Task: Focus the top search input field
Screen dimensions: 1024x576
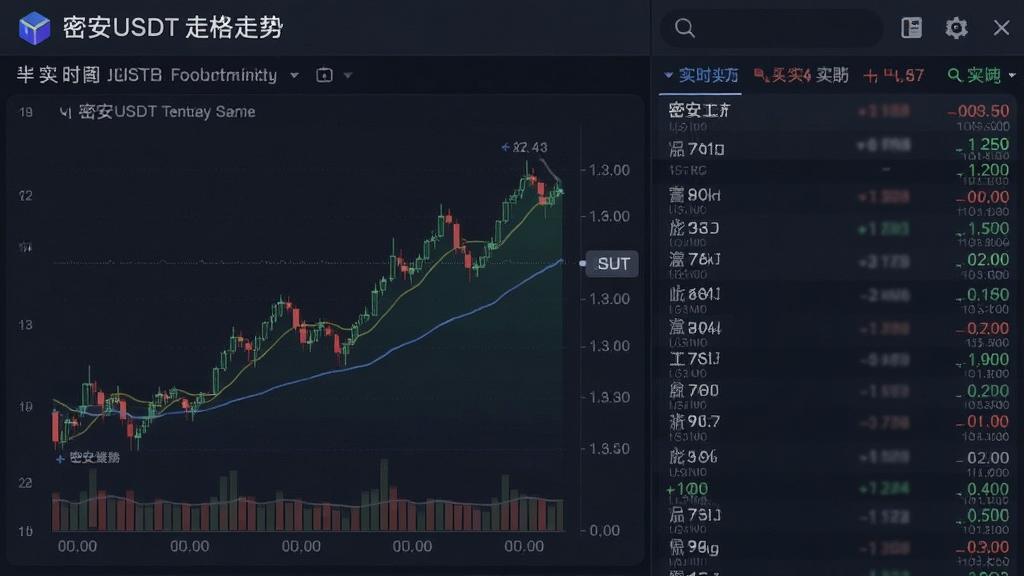Action: click(772, 28)
